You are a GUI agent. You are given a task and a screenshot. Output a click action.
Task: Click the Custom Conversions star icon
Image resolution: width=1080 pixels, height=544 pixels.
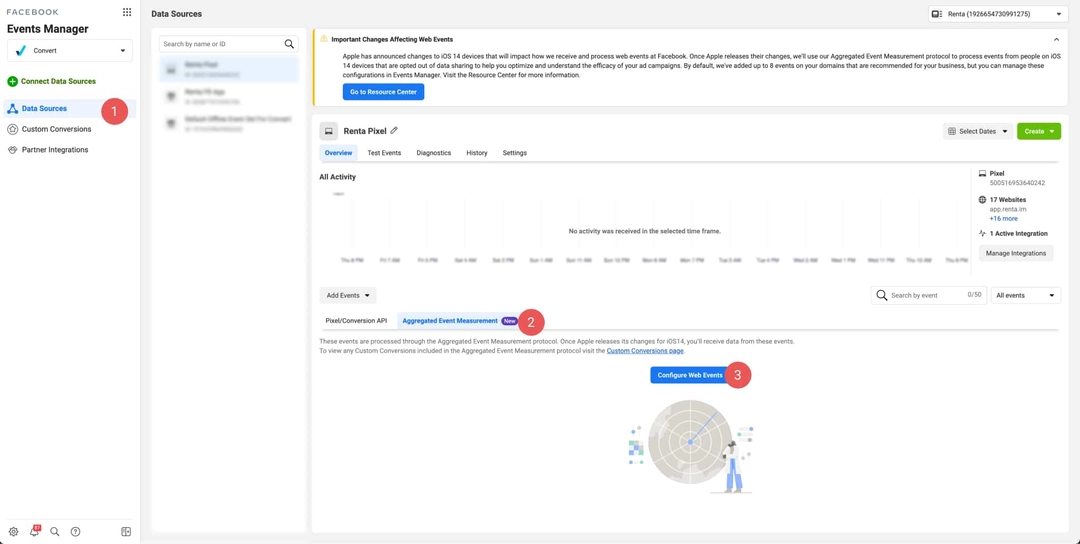[x=12, y=129]
